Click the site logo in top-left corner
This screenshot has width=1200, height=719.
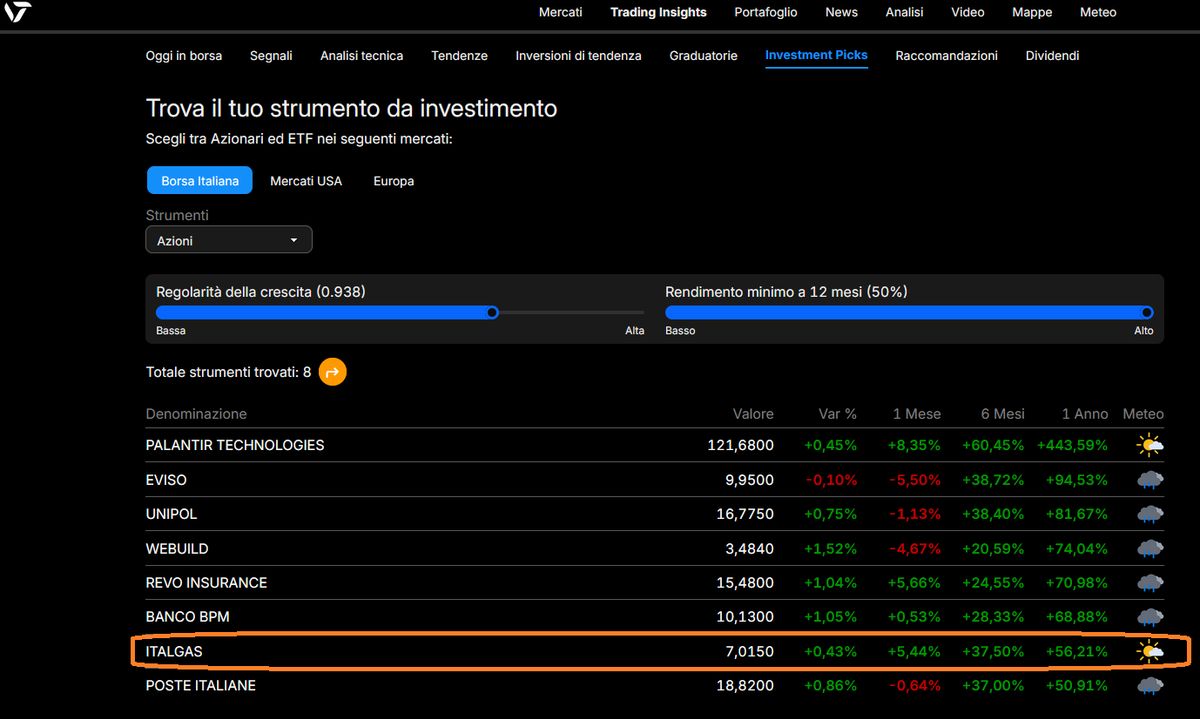point(18,12)
